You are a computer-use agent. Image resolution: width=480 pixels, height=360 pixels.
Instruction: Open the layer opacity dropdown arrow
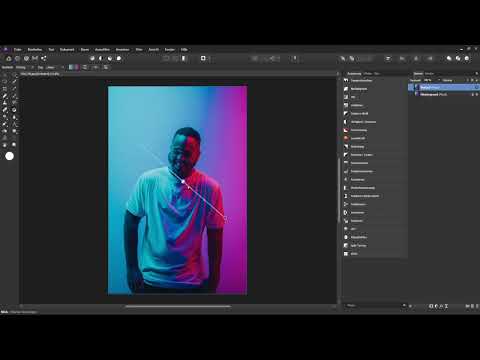pos(439,80)
